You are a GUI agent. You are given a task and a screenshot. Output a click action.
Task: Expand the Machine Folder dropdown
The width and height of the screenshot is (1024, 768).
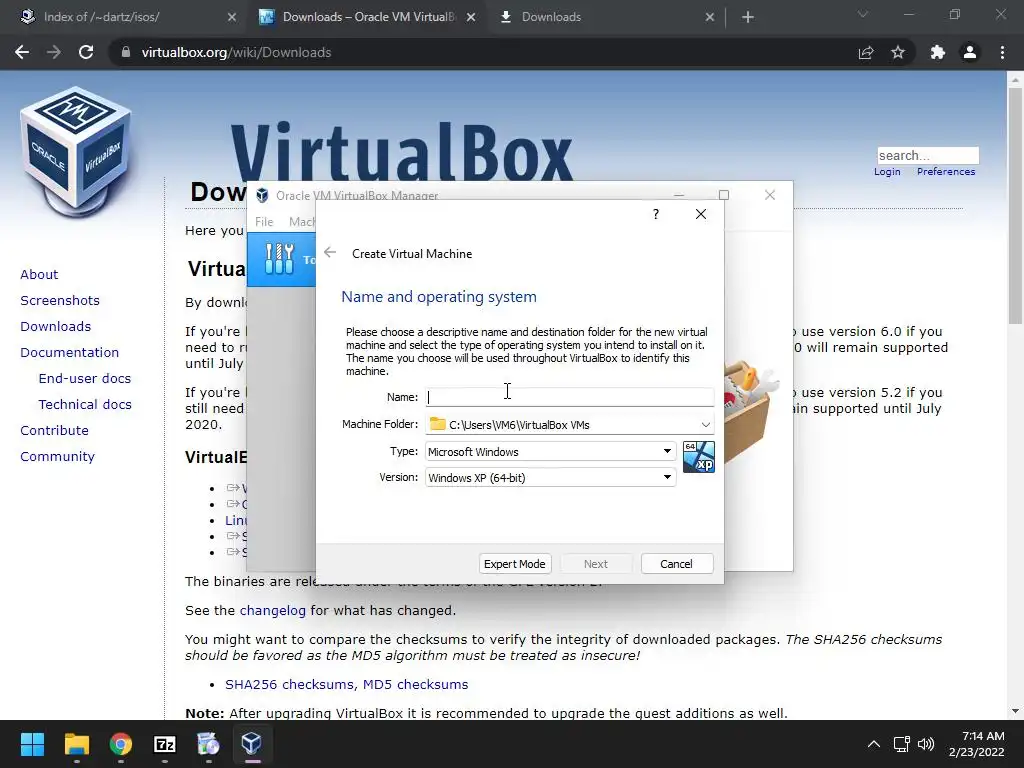[705, 424]
